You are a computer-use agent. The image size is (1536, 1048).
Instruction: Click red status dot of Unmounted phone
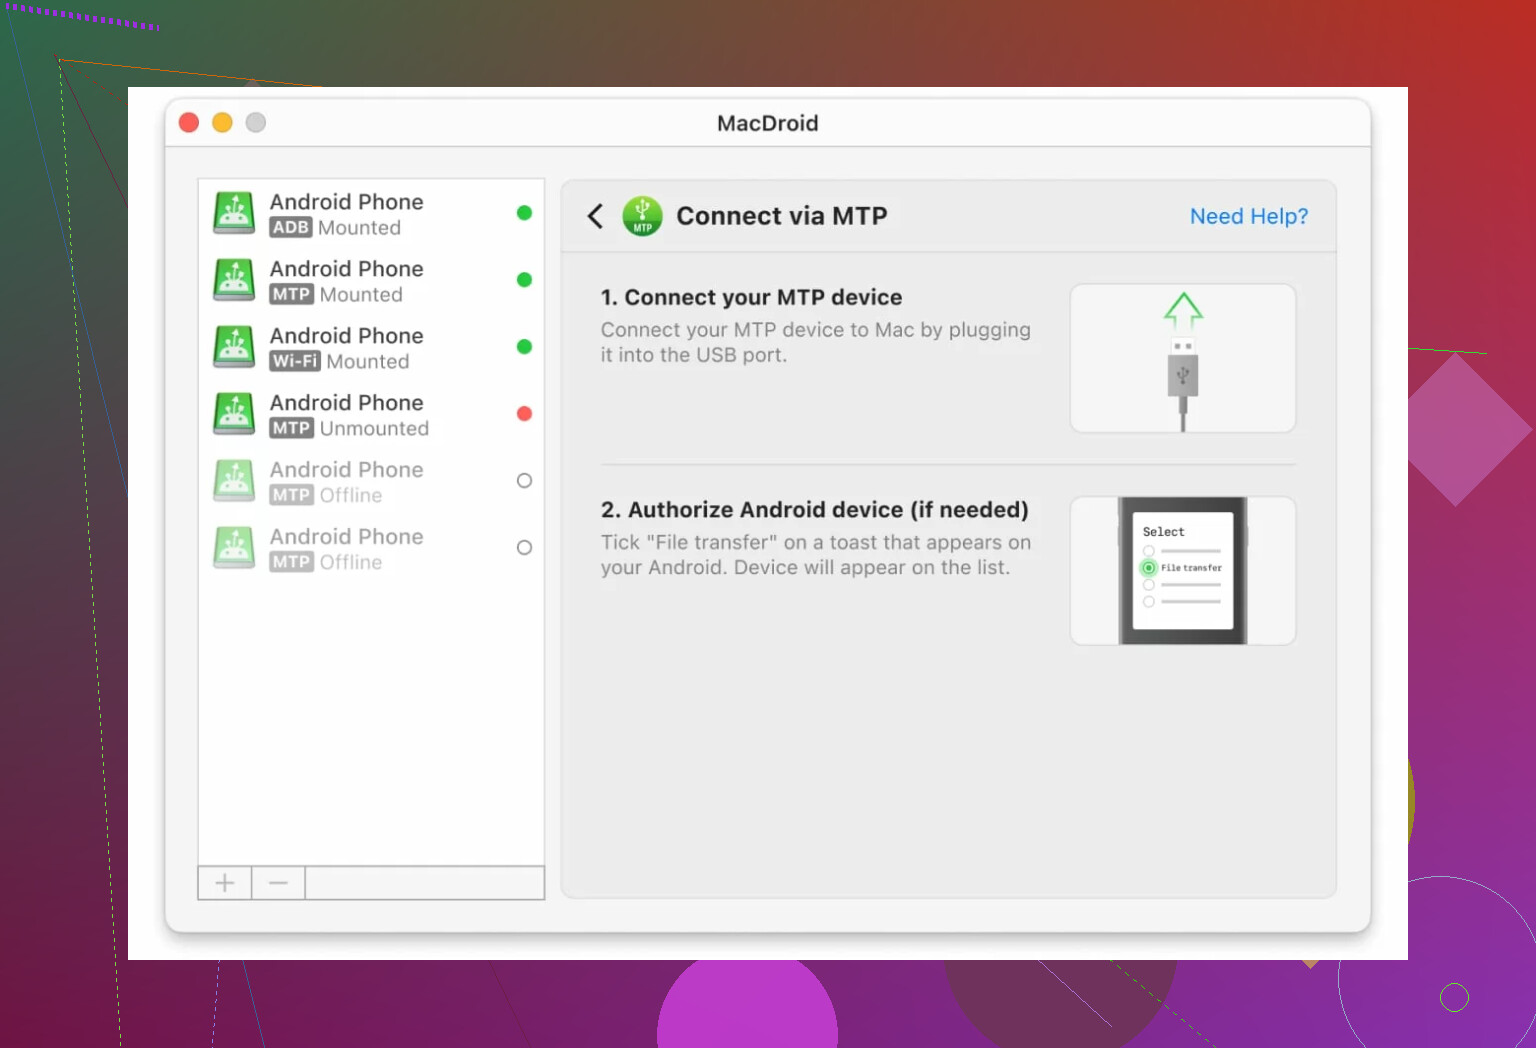pos(524,414)
